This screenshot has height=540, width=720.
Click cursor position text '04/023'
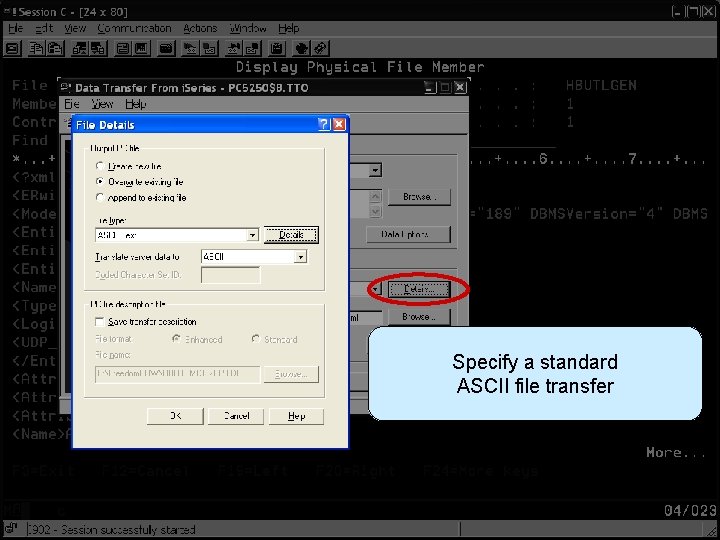pyautogui.click(x=690, y=510)
